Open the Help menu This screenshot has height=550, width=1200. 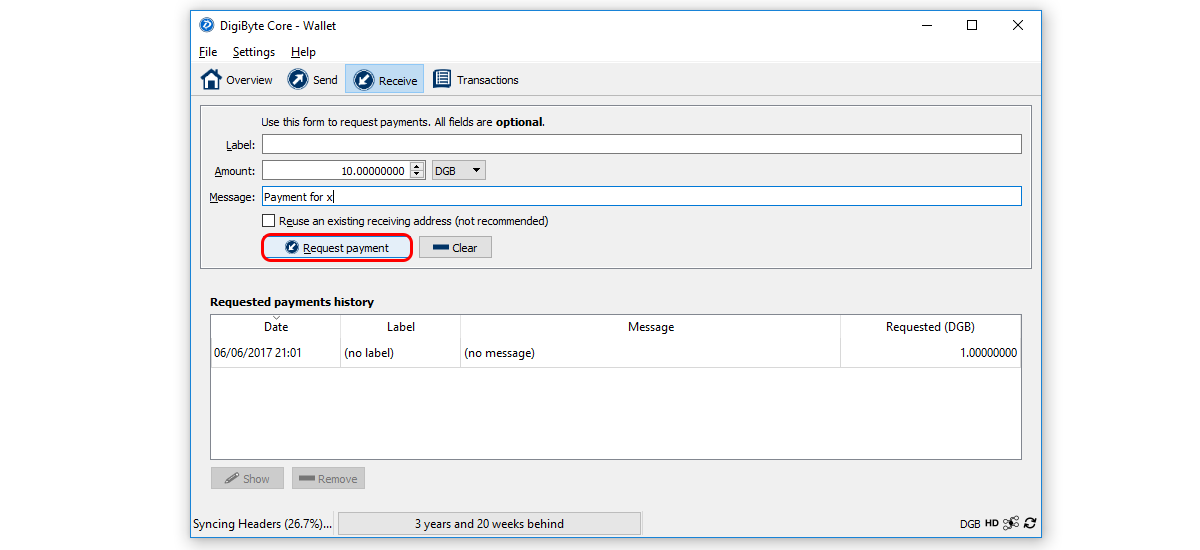pyautogui.click(x=303, y=52)
